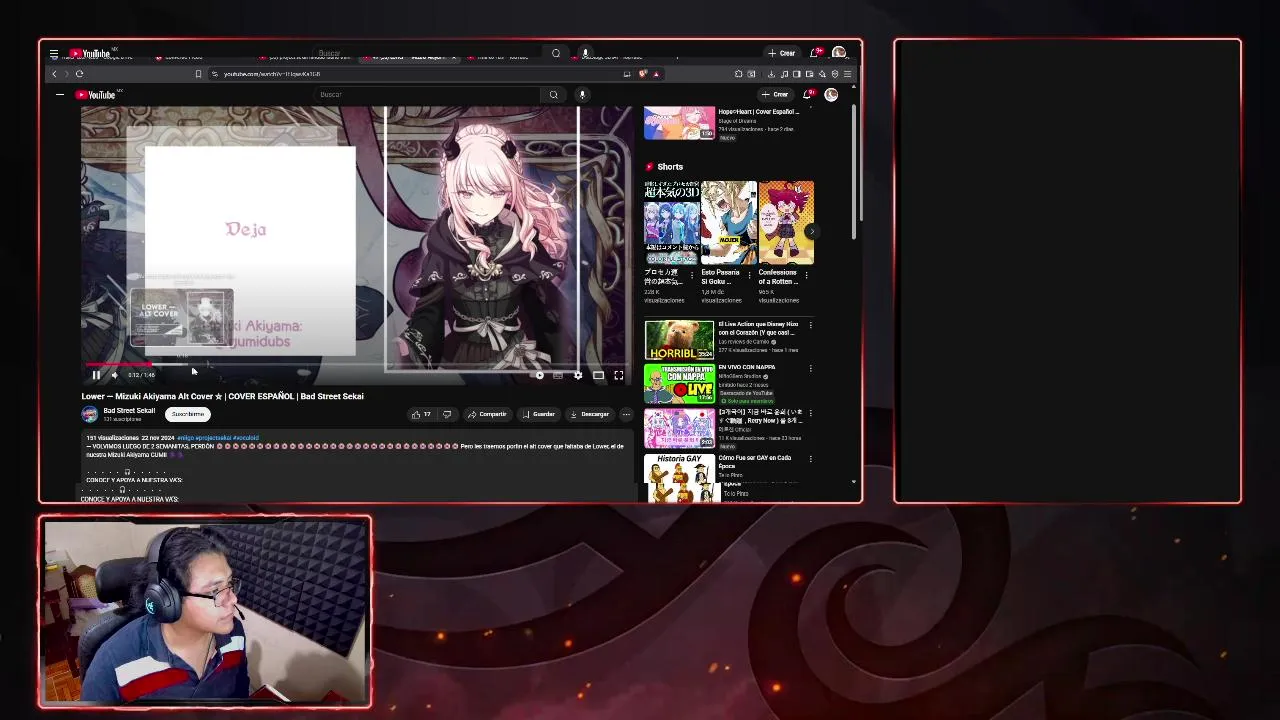This screenshot has width=1280, height=720.
Task: Open the browser main menu at toolbar end
Action: tap(847, 74)
